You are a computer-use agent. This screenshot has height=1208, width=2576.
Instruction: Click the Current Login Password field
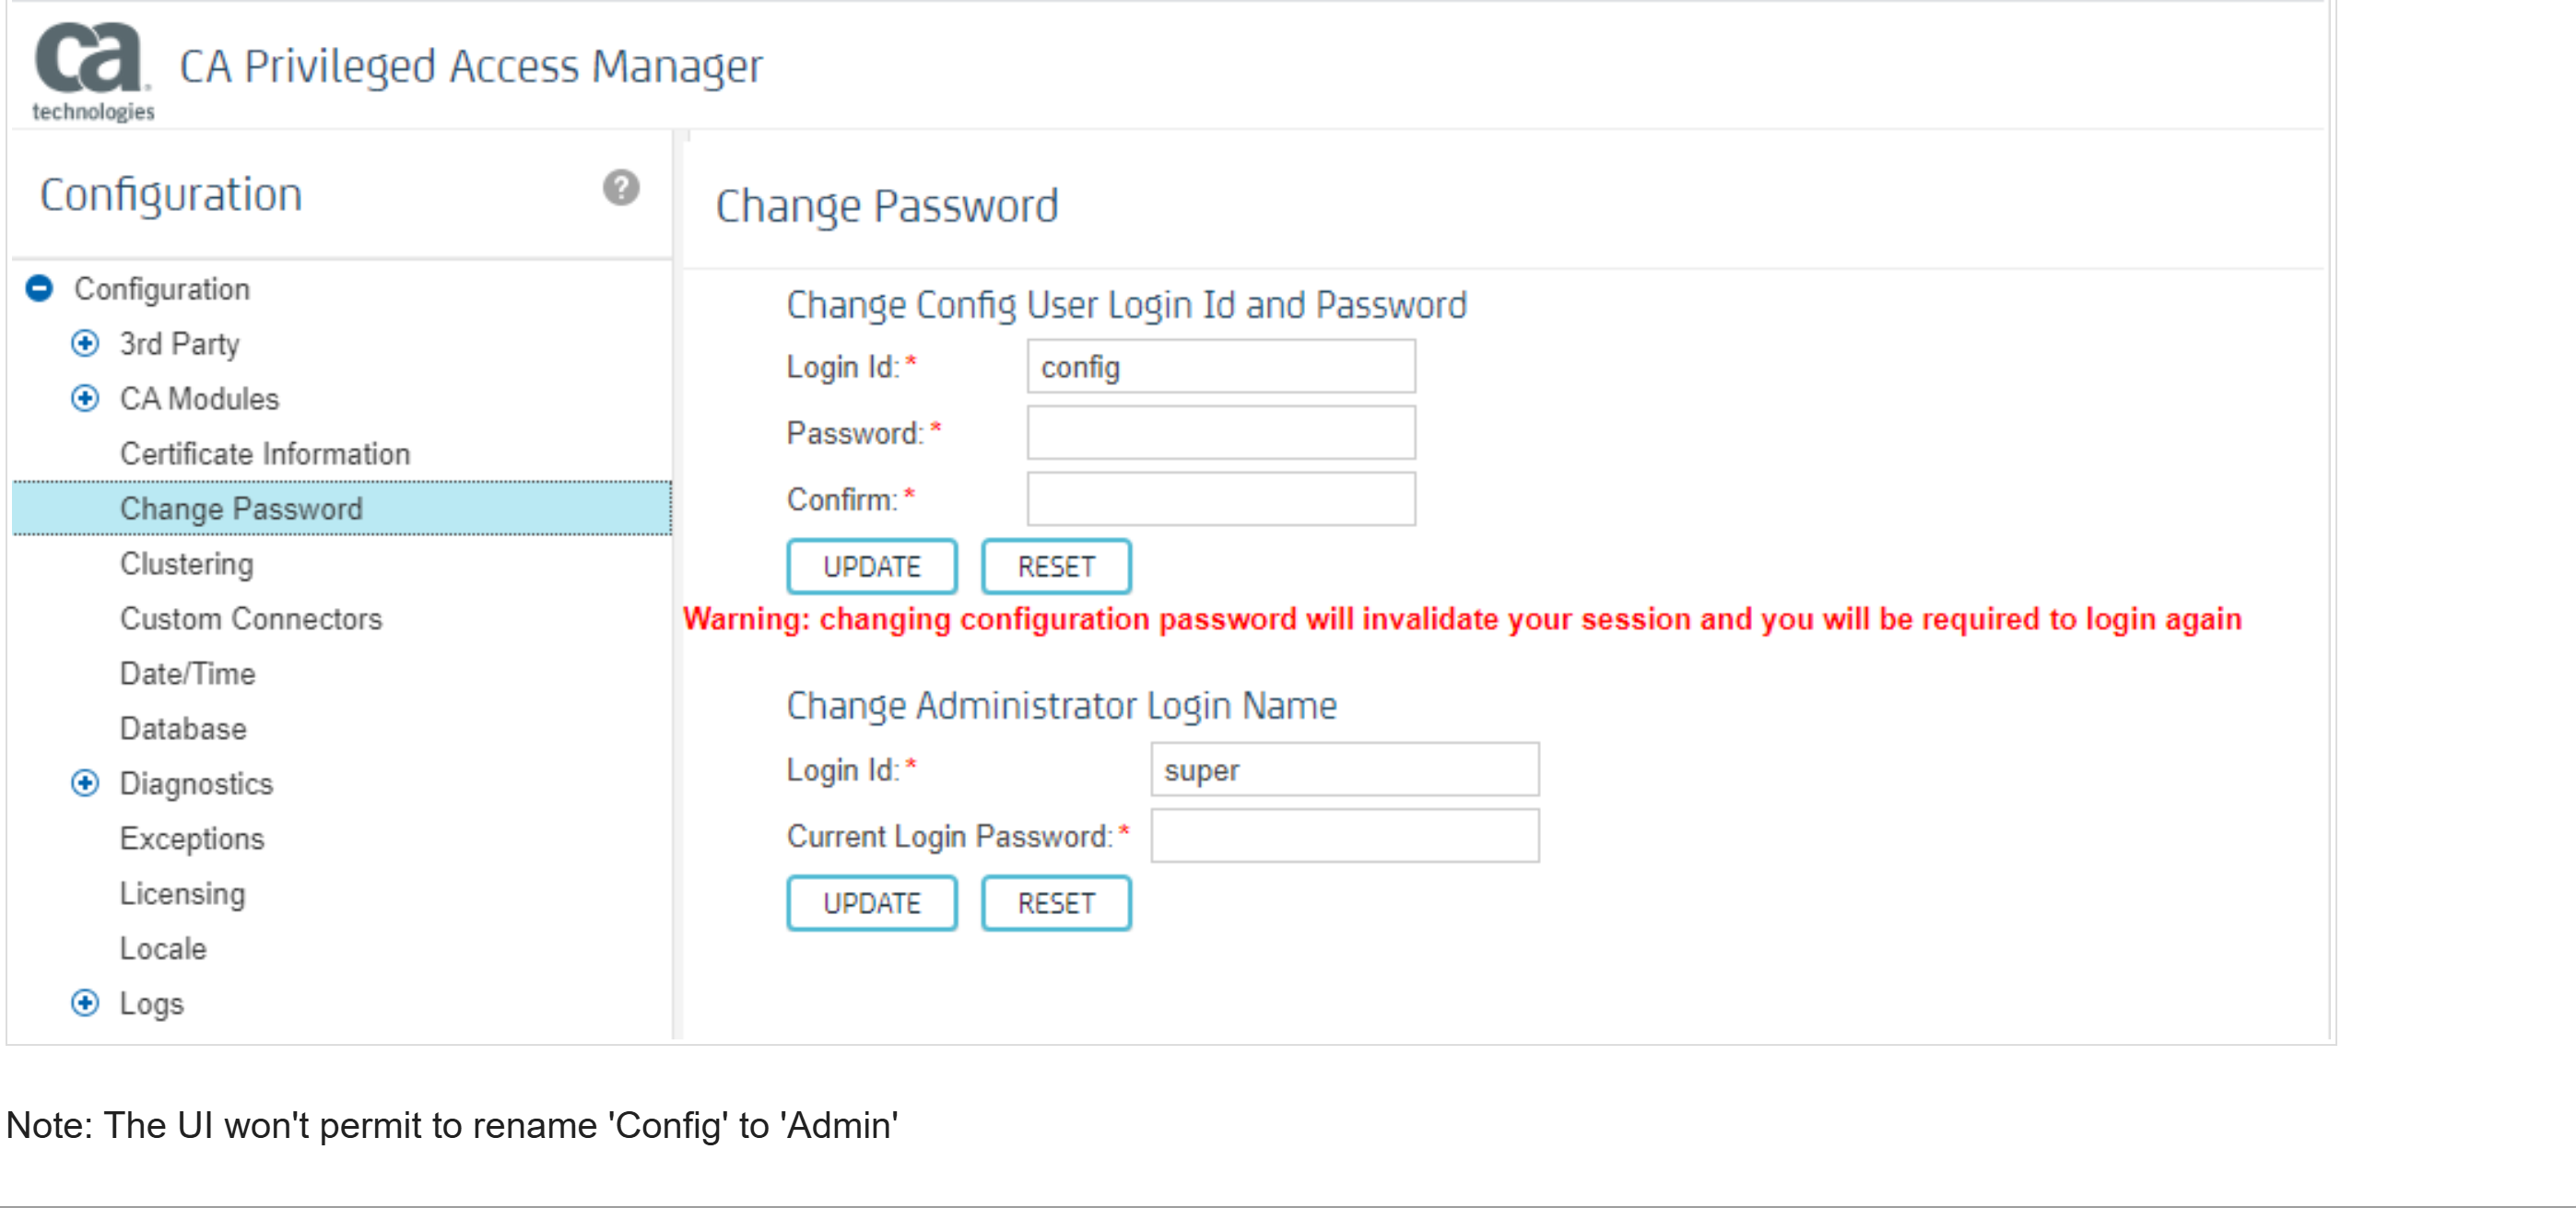1344,836
